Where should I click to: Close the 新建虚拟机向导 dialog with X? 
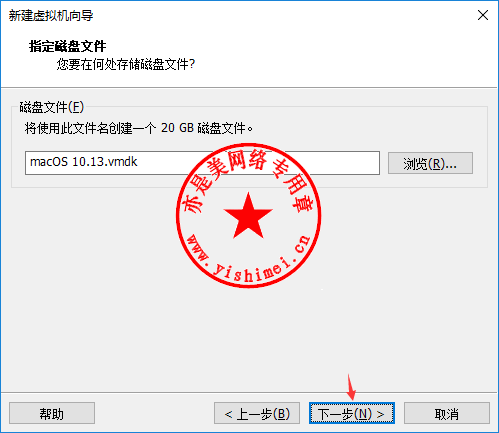point(483,15)
